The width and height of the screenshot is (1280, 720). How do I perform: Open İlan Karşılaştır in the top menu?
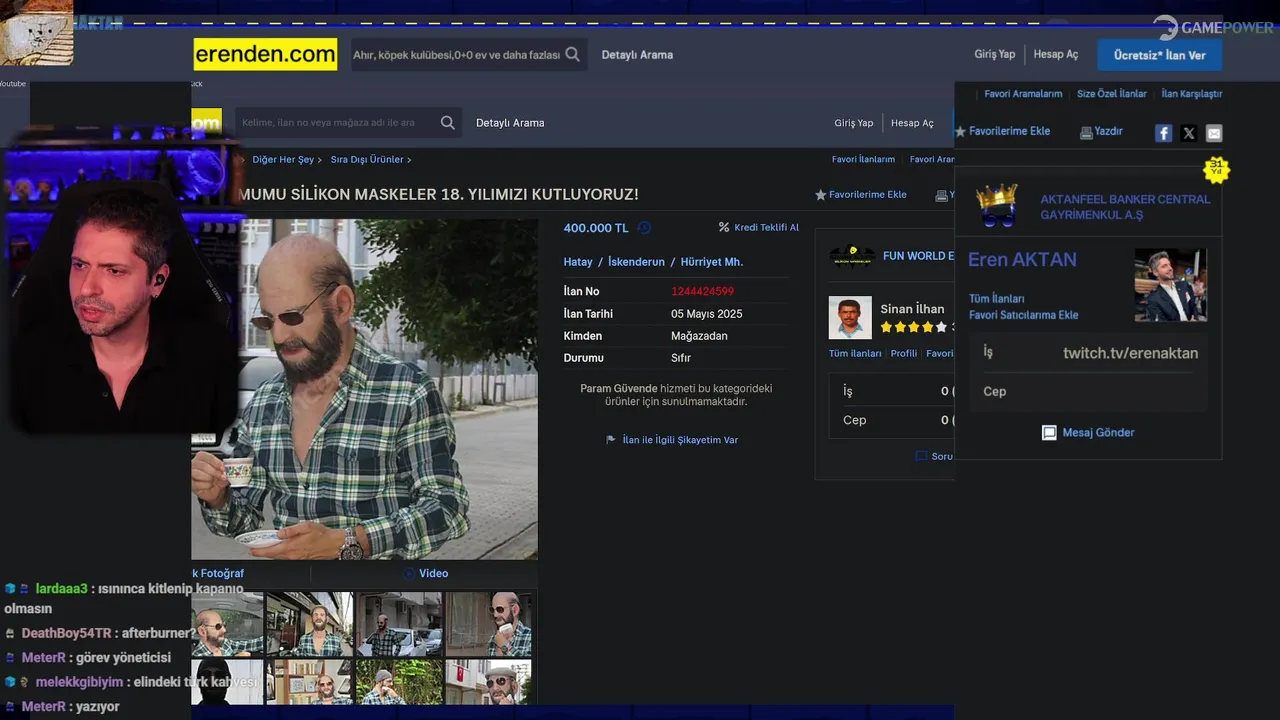(1192, 94)
